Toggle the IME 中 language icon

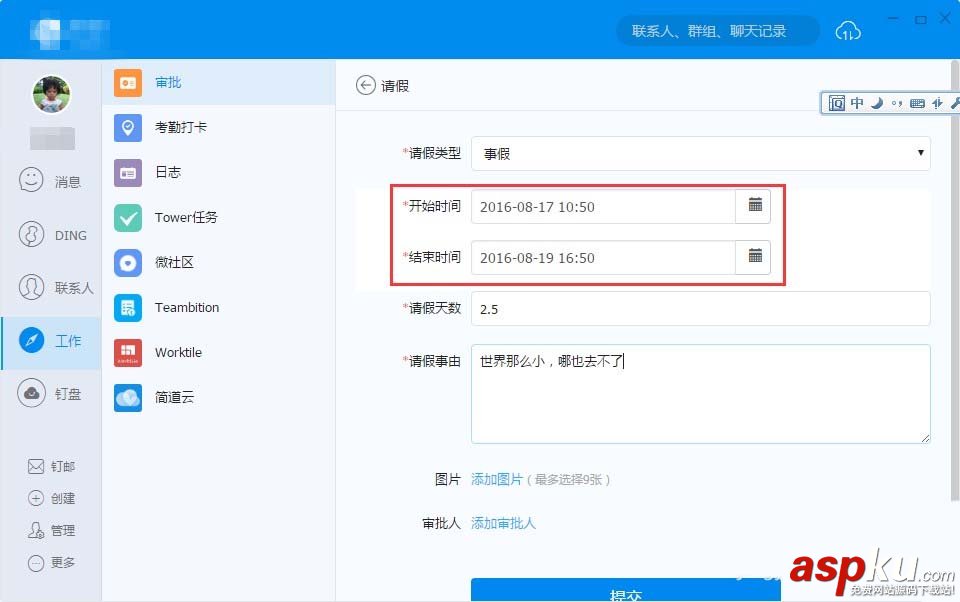click(x=857, y=103)
